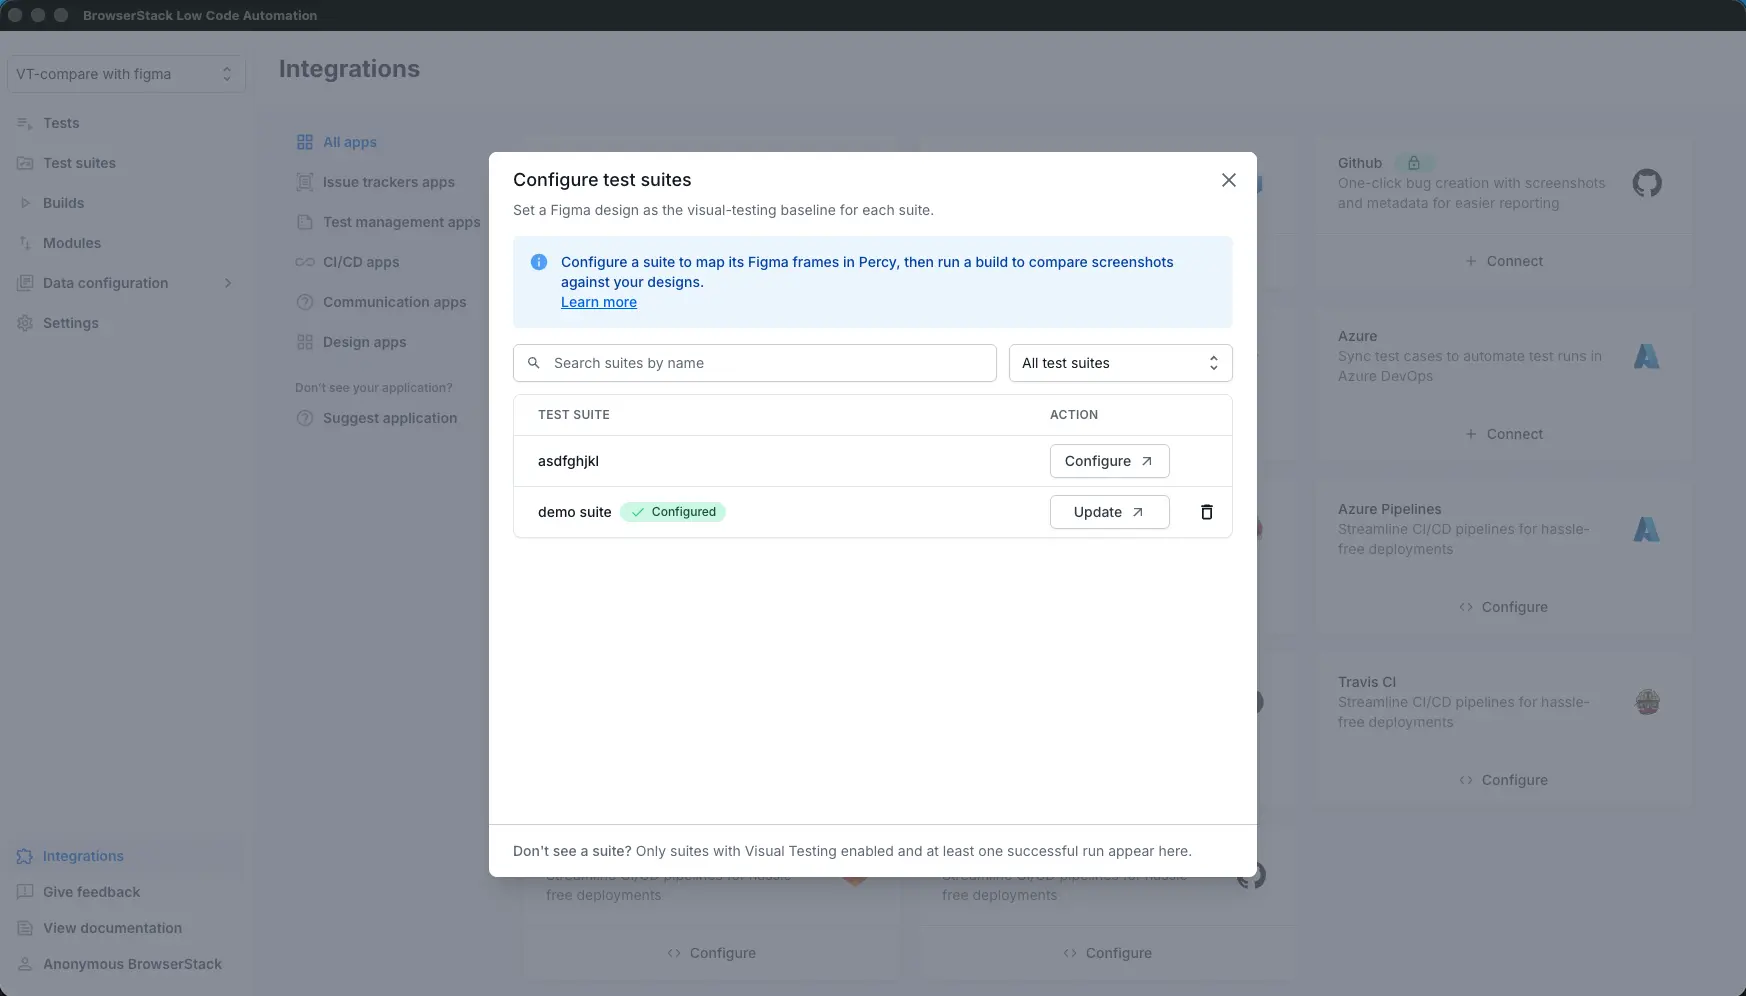Image resolution: width=1746 pixels, height=996 pixels.
Task: Select Communication apps category
Action: click(x=395, y=302)
